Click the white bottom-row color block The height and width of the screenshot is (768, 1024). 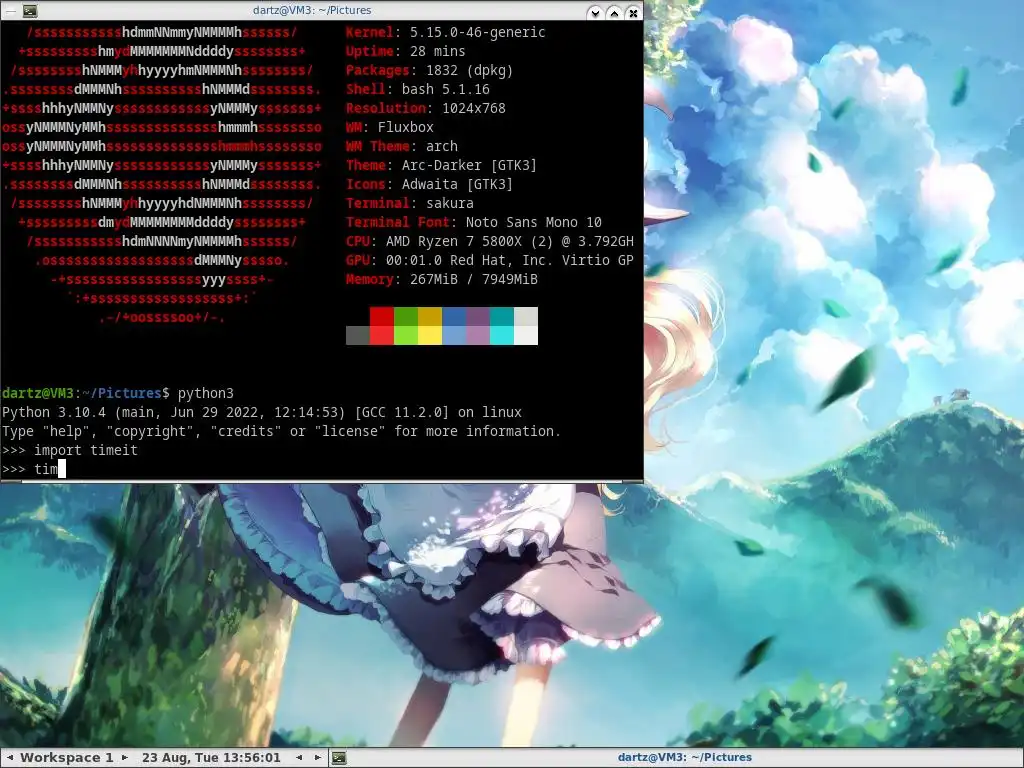[x=526, y=335]
